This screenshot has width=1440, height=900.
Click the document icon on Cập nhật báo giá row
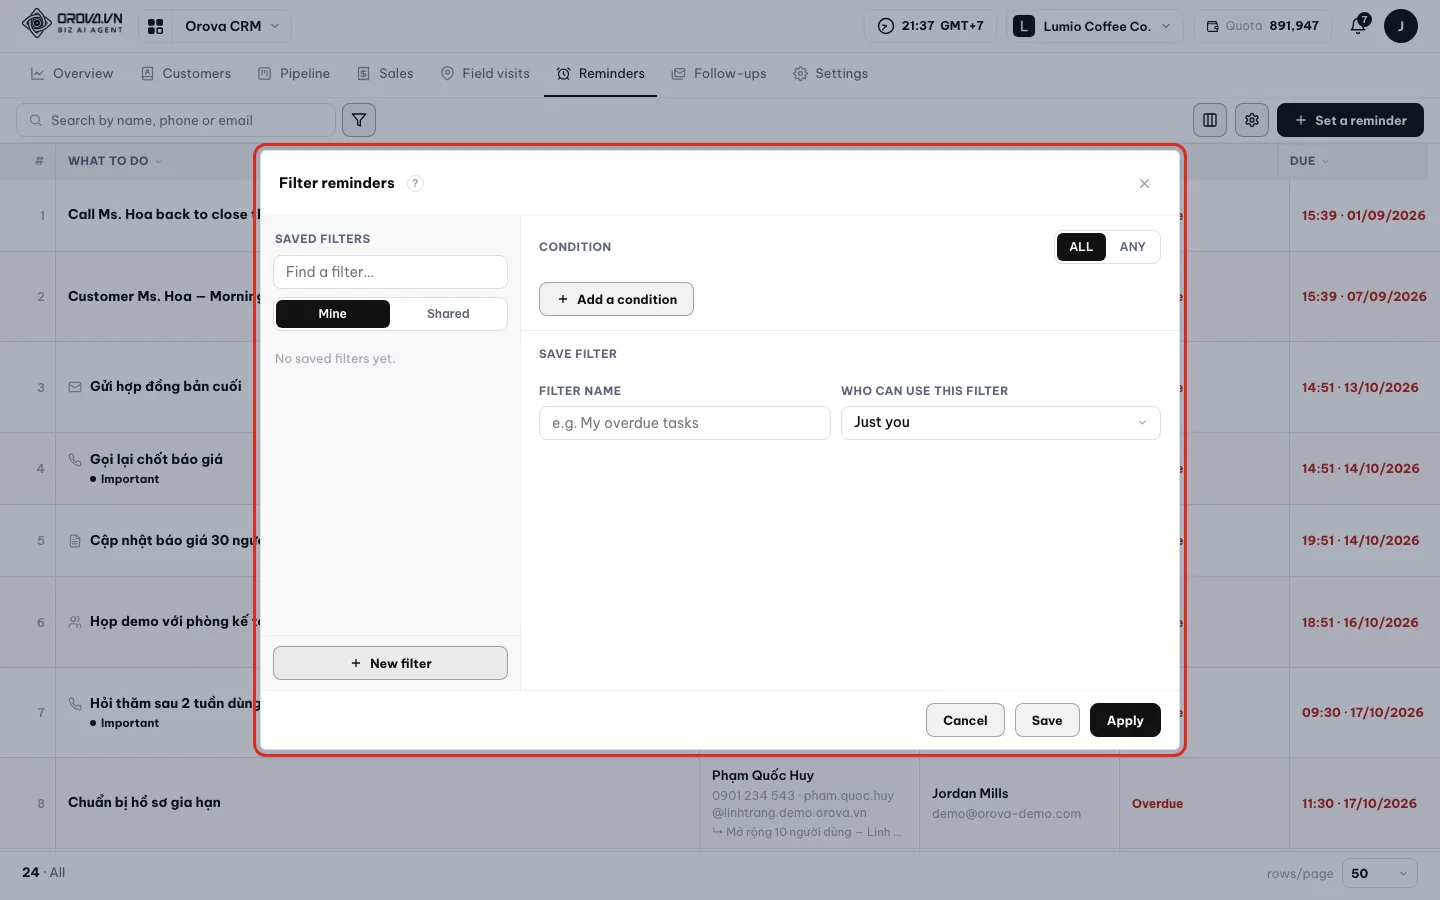(75, 541)
